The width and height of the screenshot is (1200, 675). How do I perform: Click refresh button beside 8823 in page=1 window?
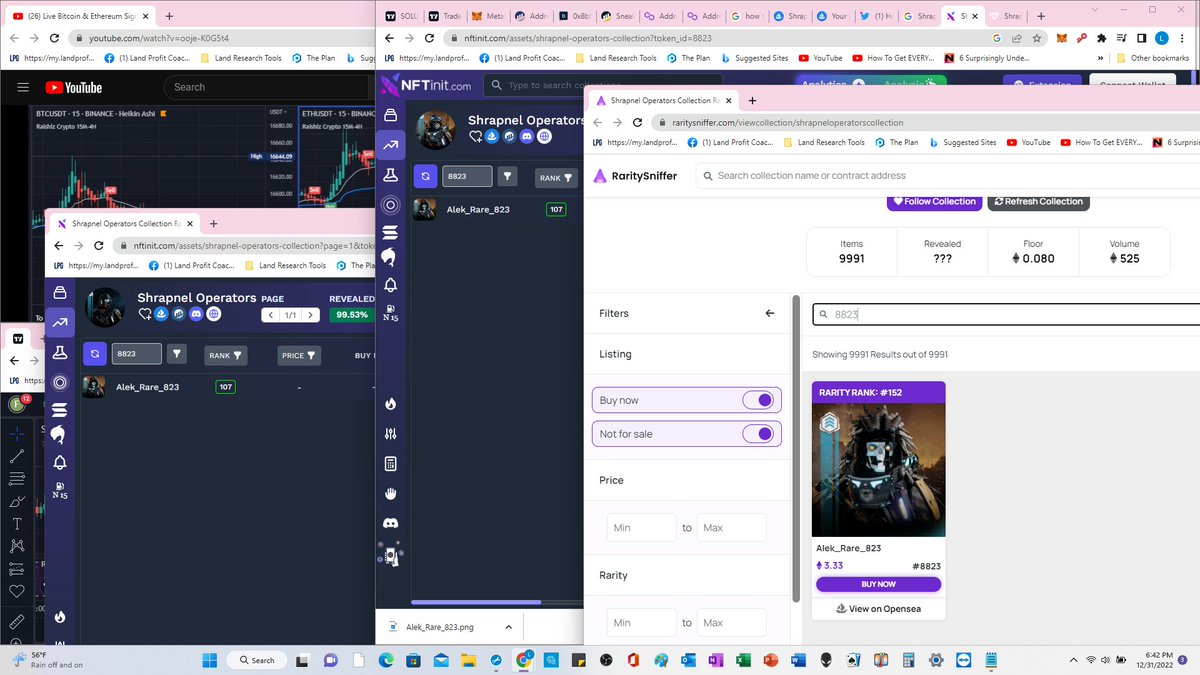click(x=94, y=354)
